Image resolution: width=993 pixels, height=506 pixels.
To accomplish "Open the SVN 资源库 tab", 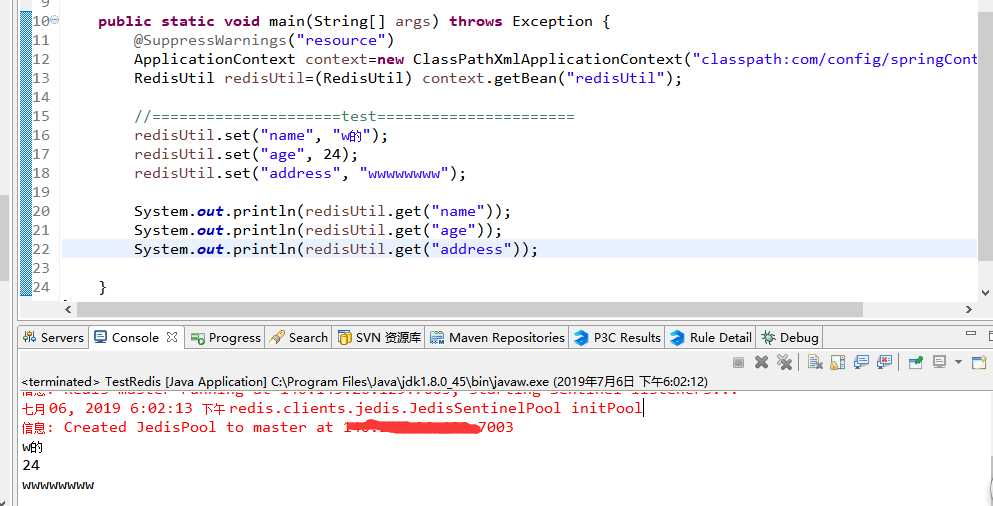I will (379, 338).
